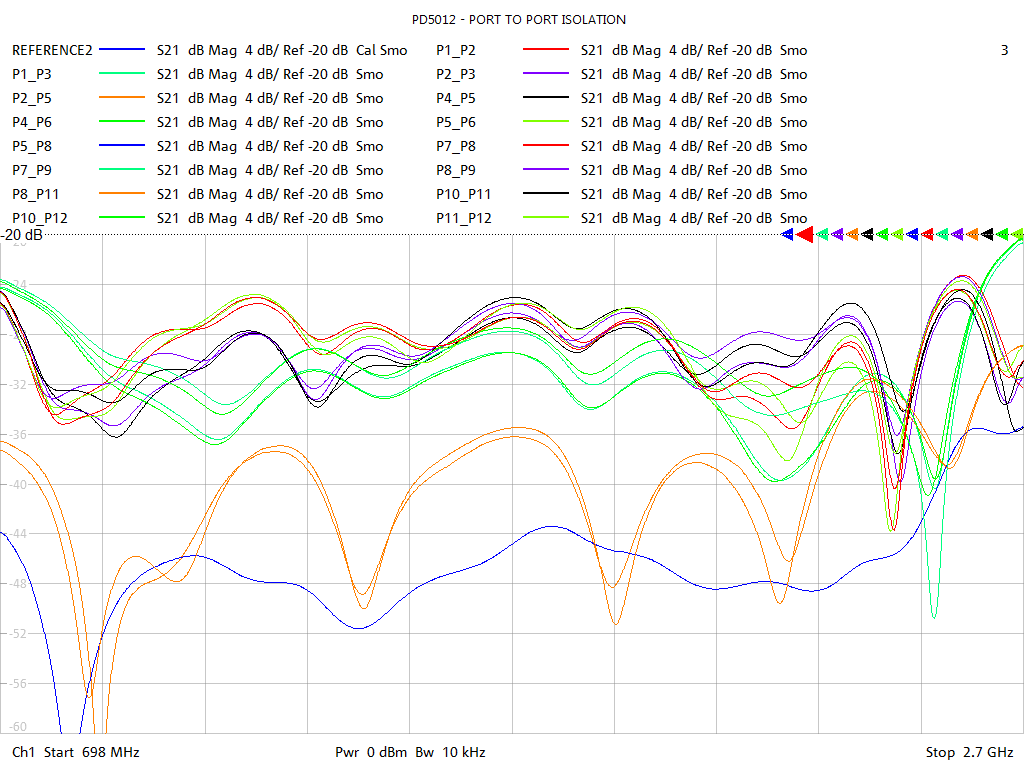Image resolution: width=1024 pixels, height=768 pixels.
Task: Click 'S21 dB Mag' settings in P1_P2 row
Action: tap(620, 50)
